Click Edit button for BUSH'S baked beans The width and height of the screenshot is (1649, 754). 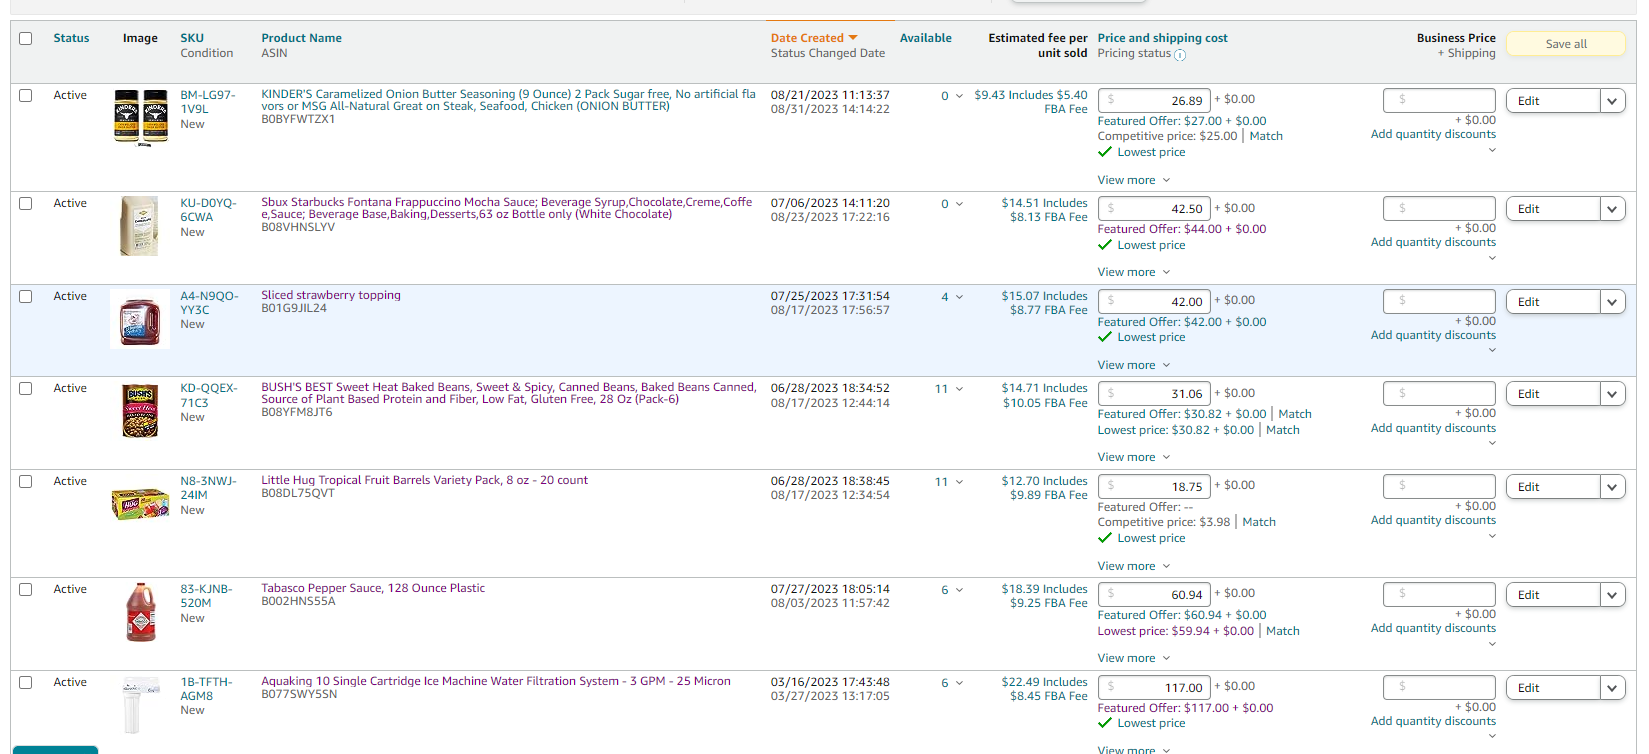click(1553, 394)
